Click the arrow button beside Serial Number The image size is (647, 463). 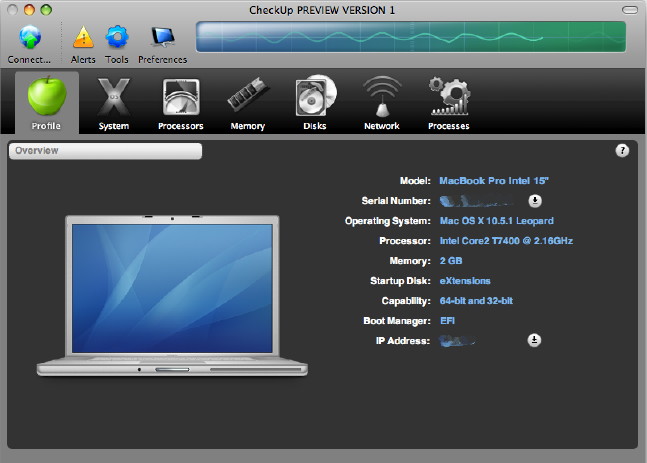coord(535,201)
